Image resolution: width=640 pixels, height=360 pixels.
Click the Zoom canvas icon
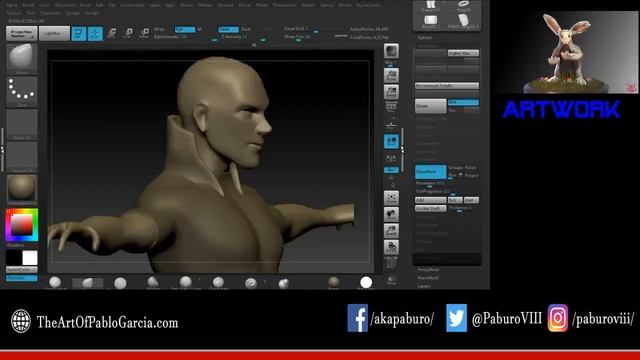coord(391,92)
